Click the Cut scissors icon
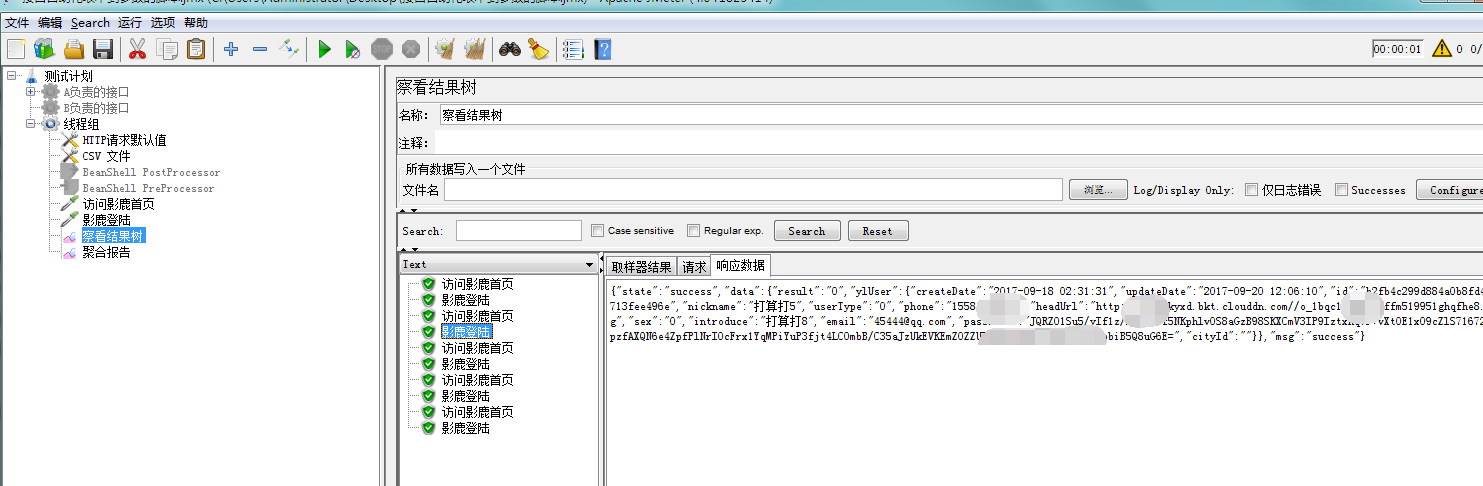 pos(138,49)
